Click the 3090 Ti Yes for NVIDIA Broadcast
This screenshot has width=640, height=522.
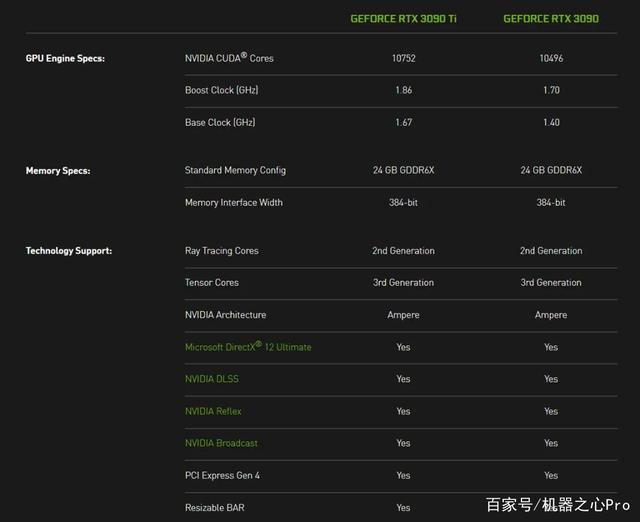coord(403,443)
